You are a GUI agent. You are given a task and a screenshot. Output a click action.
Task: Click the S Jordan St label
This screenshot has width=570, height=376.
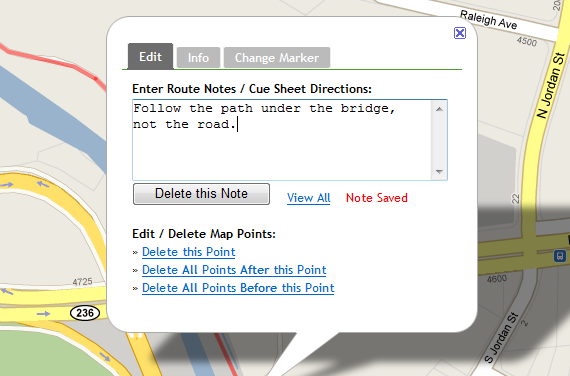tap(501, 337)
